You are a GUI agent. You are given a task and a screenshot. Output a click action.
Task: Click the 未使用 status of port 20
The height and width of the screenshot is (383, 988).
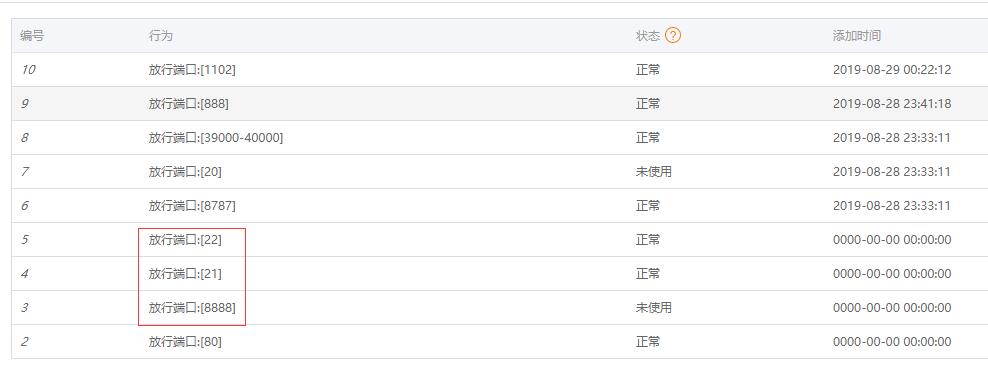[653, 172]
